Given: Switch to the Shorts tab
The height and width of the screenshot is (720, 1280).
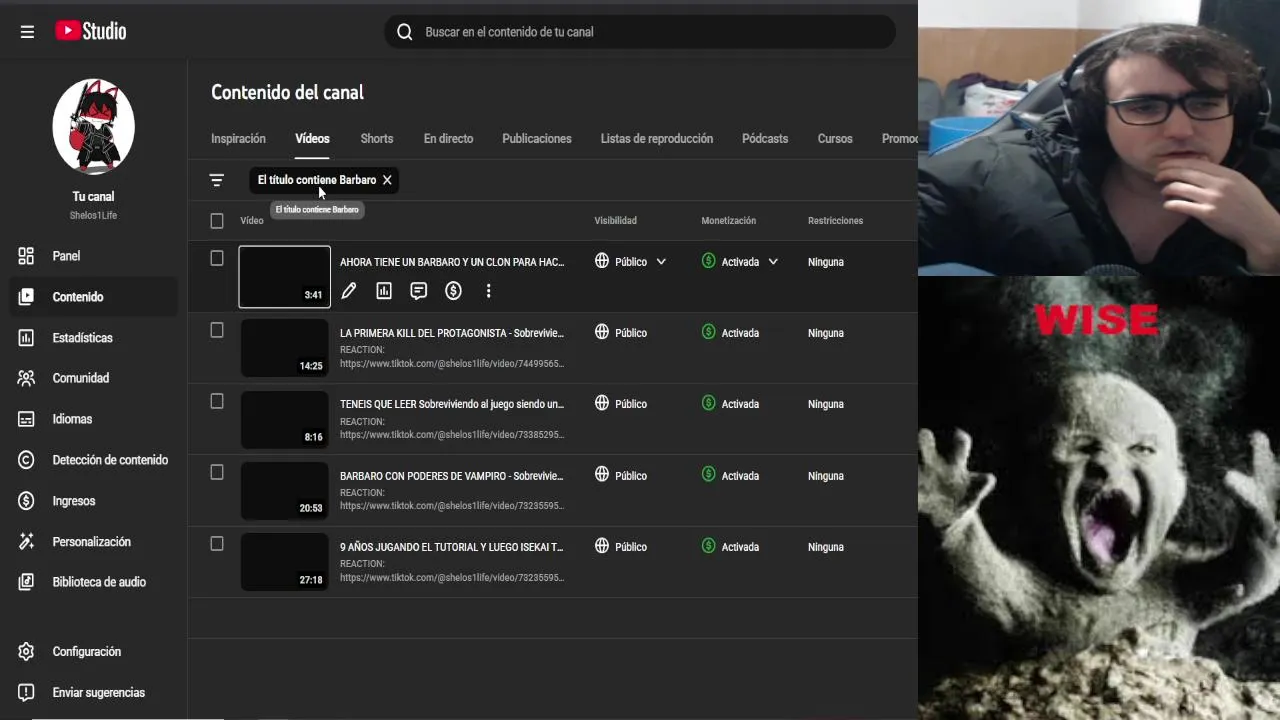Looking at the screenshot, I should [377, 139].
